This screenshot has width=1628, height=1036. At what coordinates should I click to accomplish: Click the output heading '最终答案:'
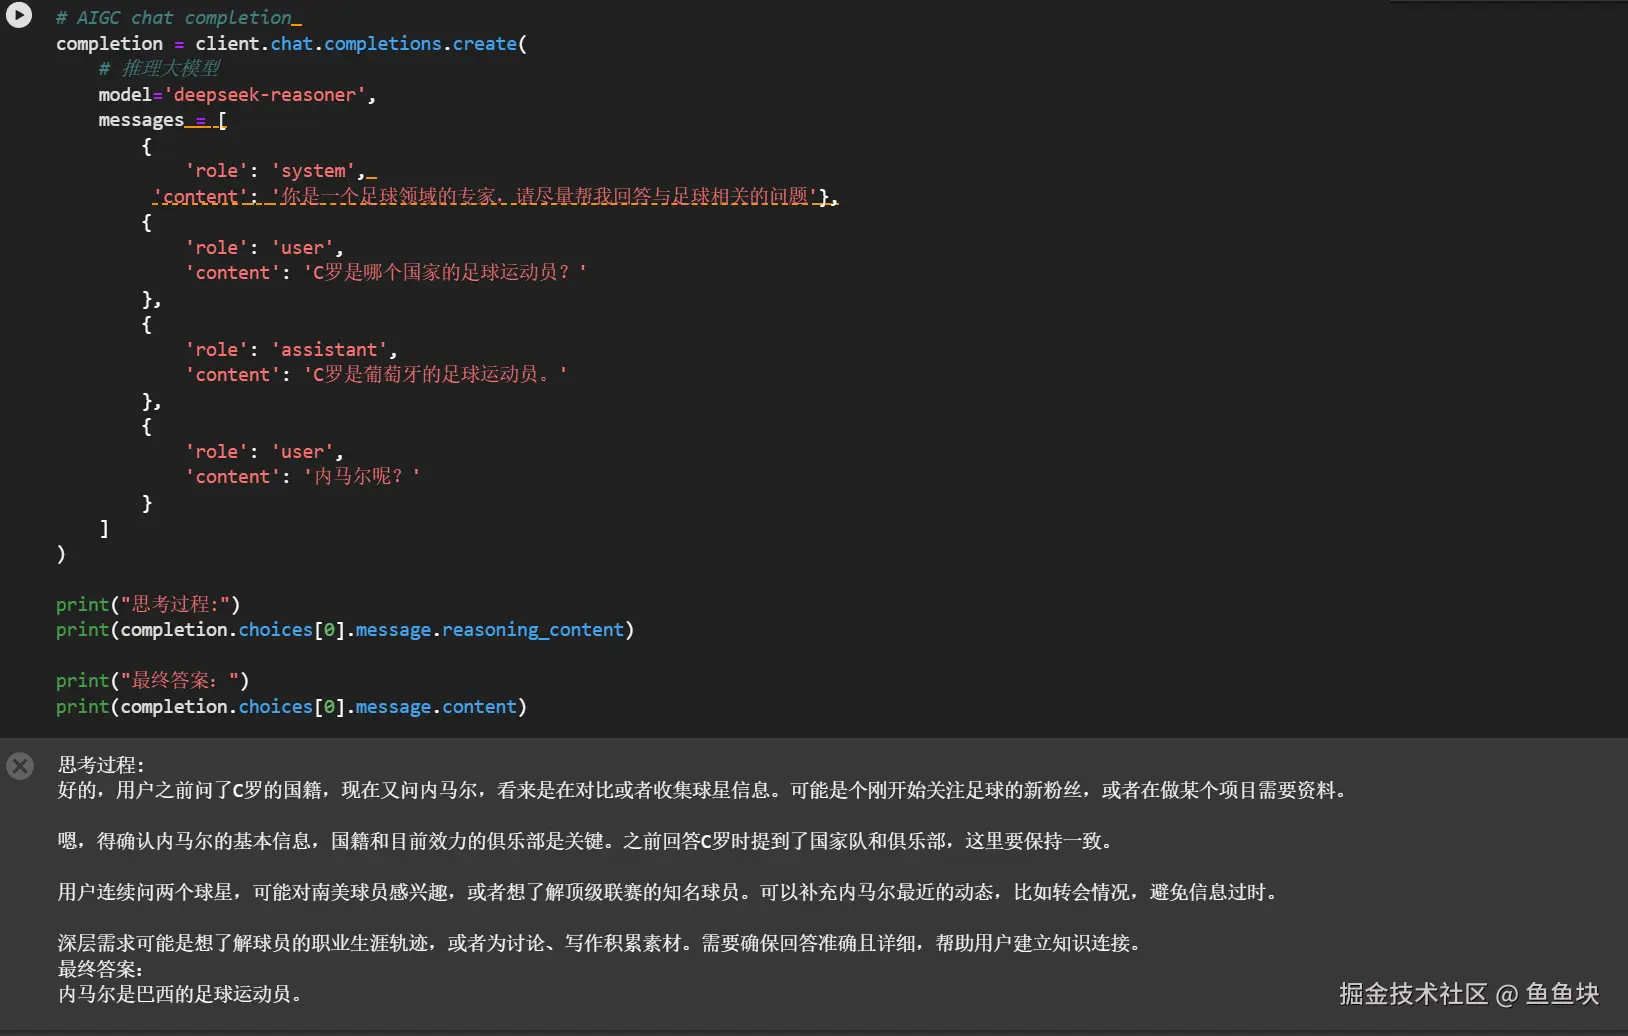coord(101,969)
